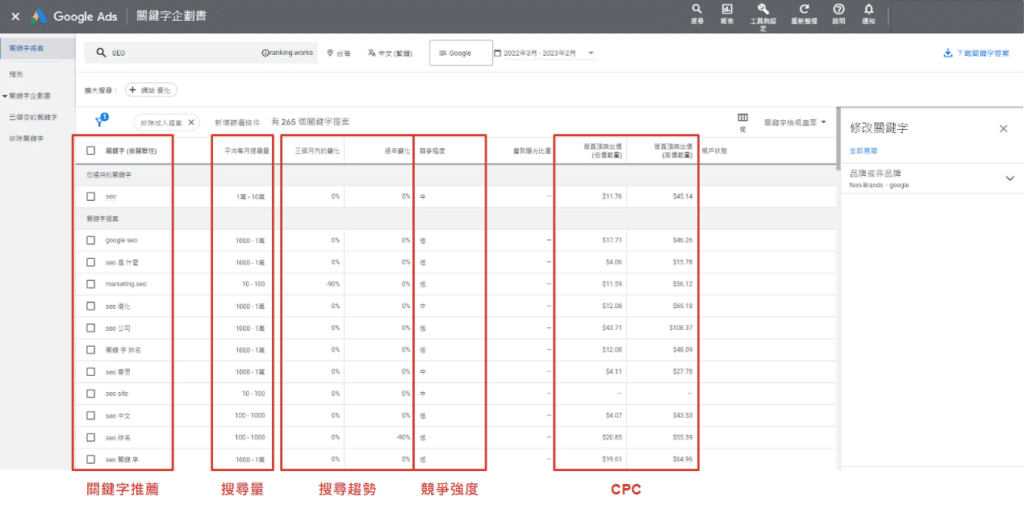Select 預測 (Forecast) in the sidebar
The height and width of the screenshot is (509, 1024).
click(16, 75)
